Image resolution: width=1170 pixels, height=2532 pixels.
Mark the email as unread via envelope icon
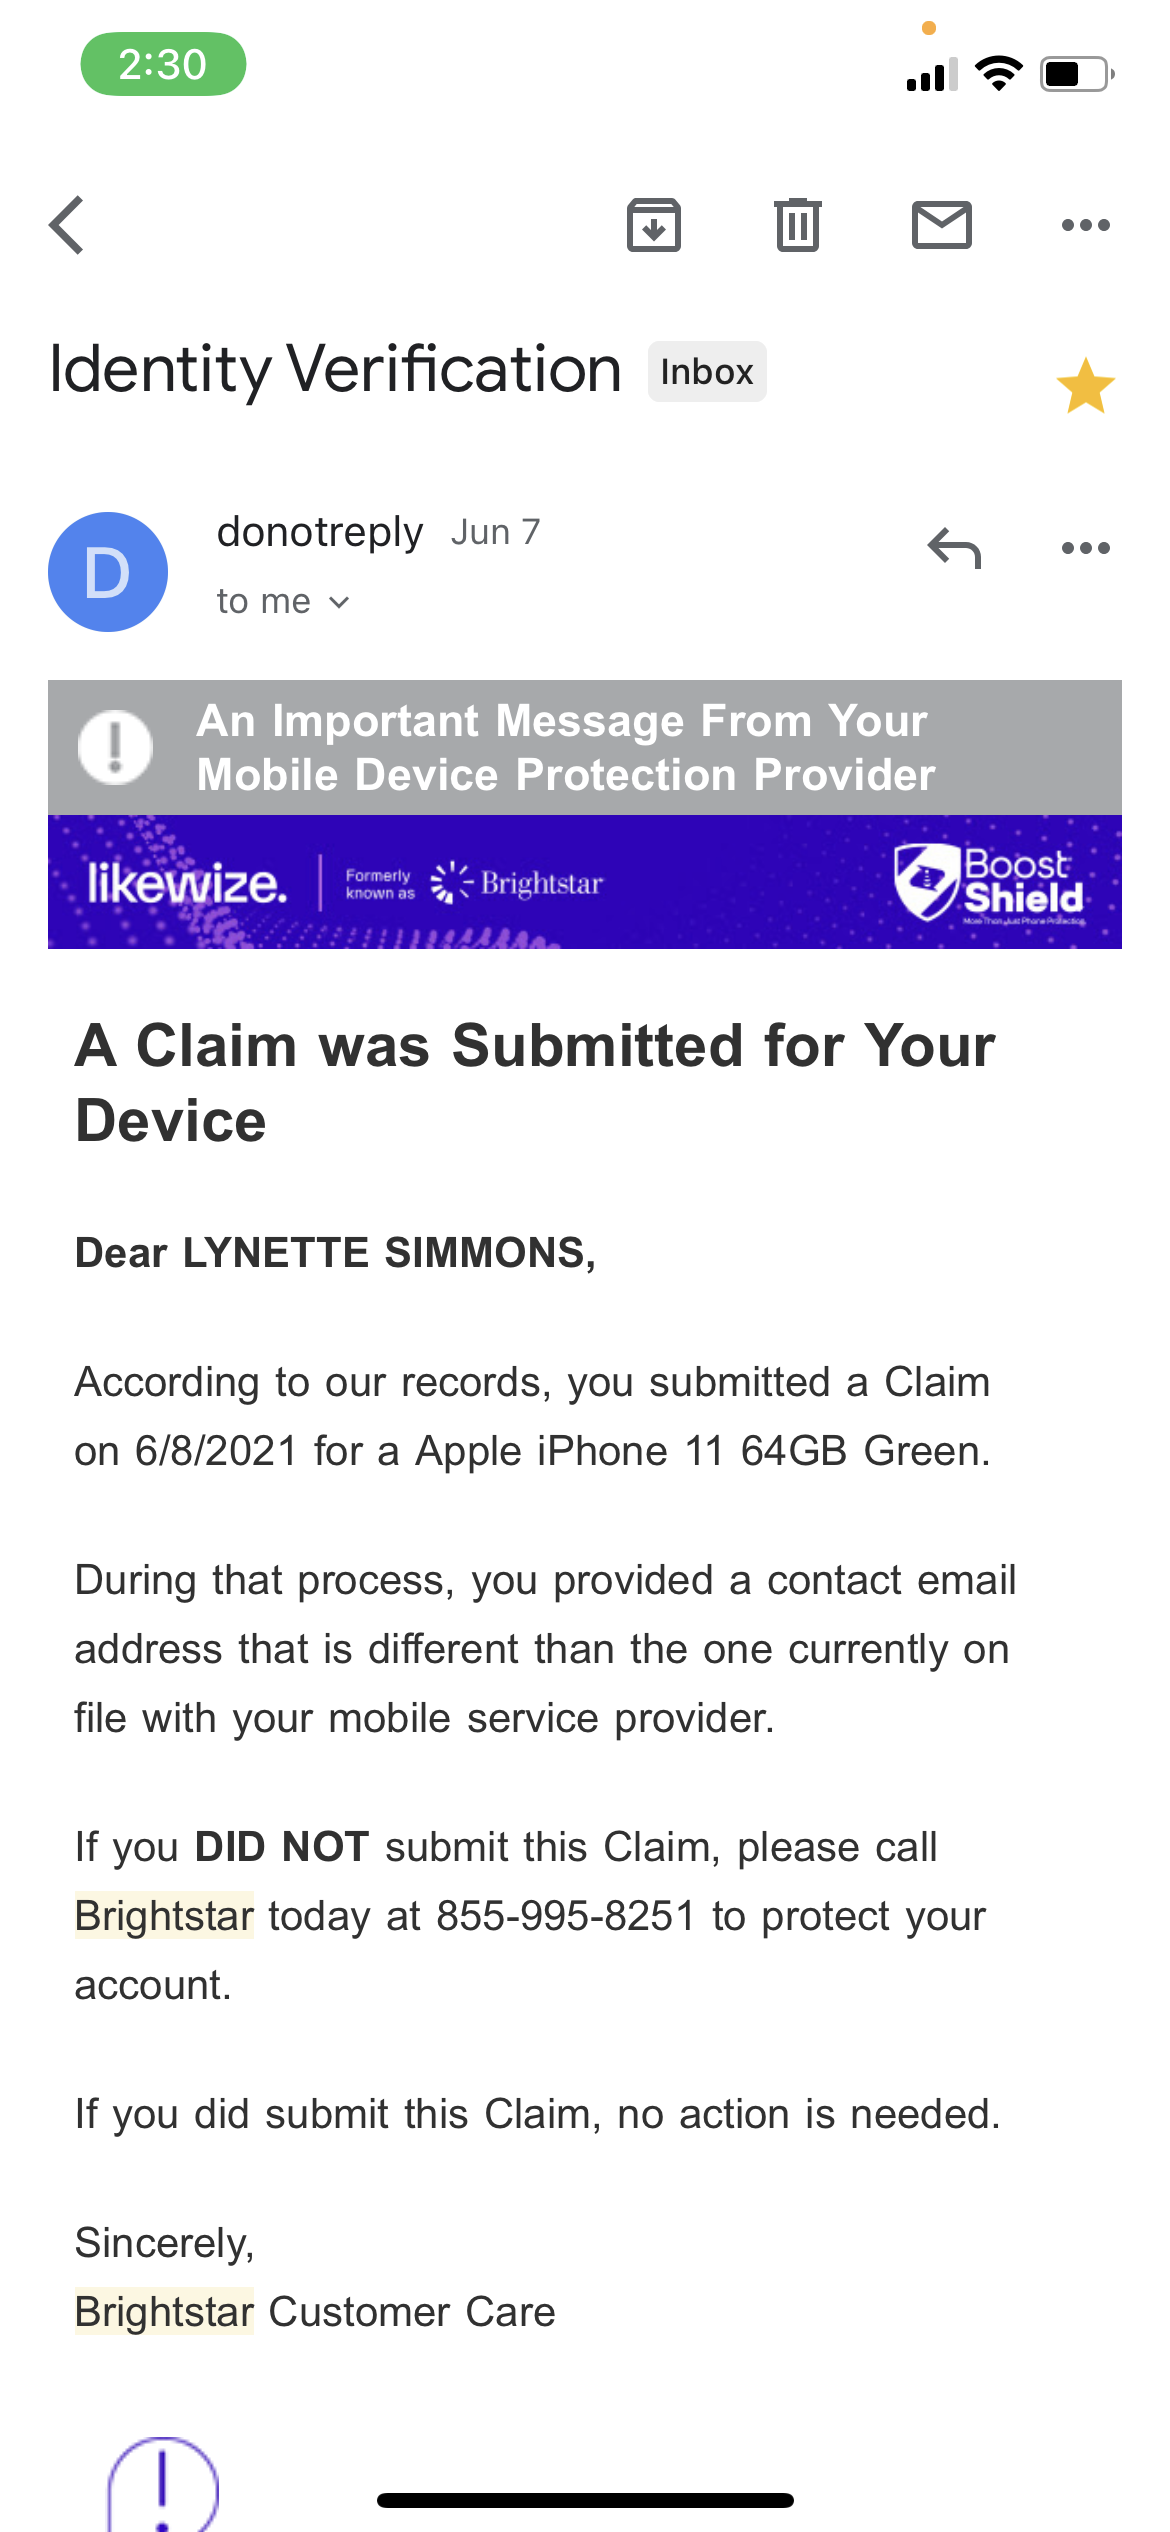coord(941,224)
